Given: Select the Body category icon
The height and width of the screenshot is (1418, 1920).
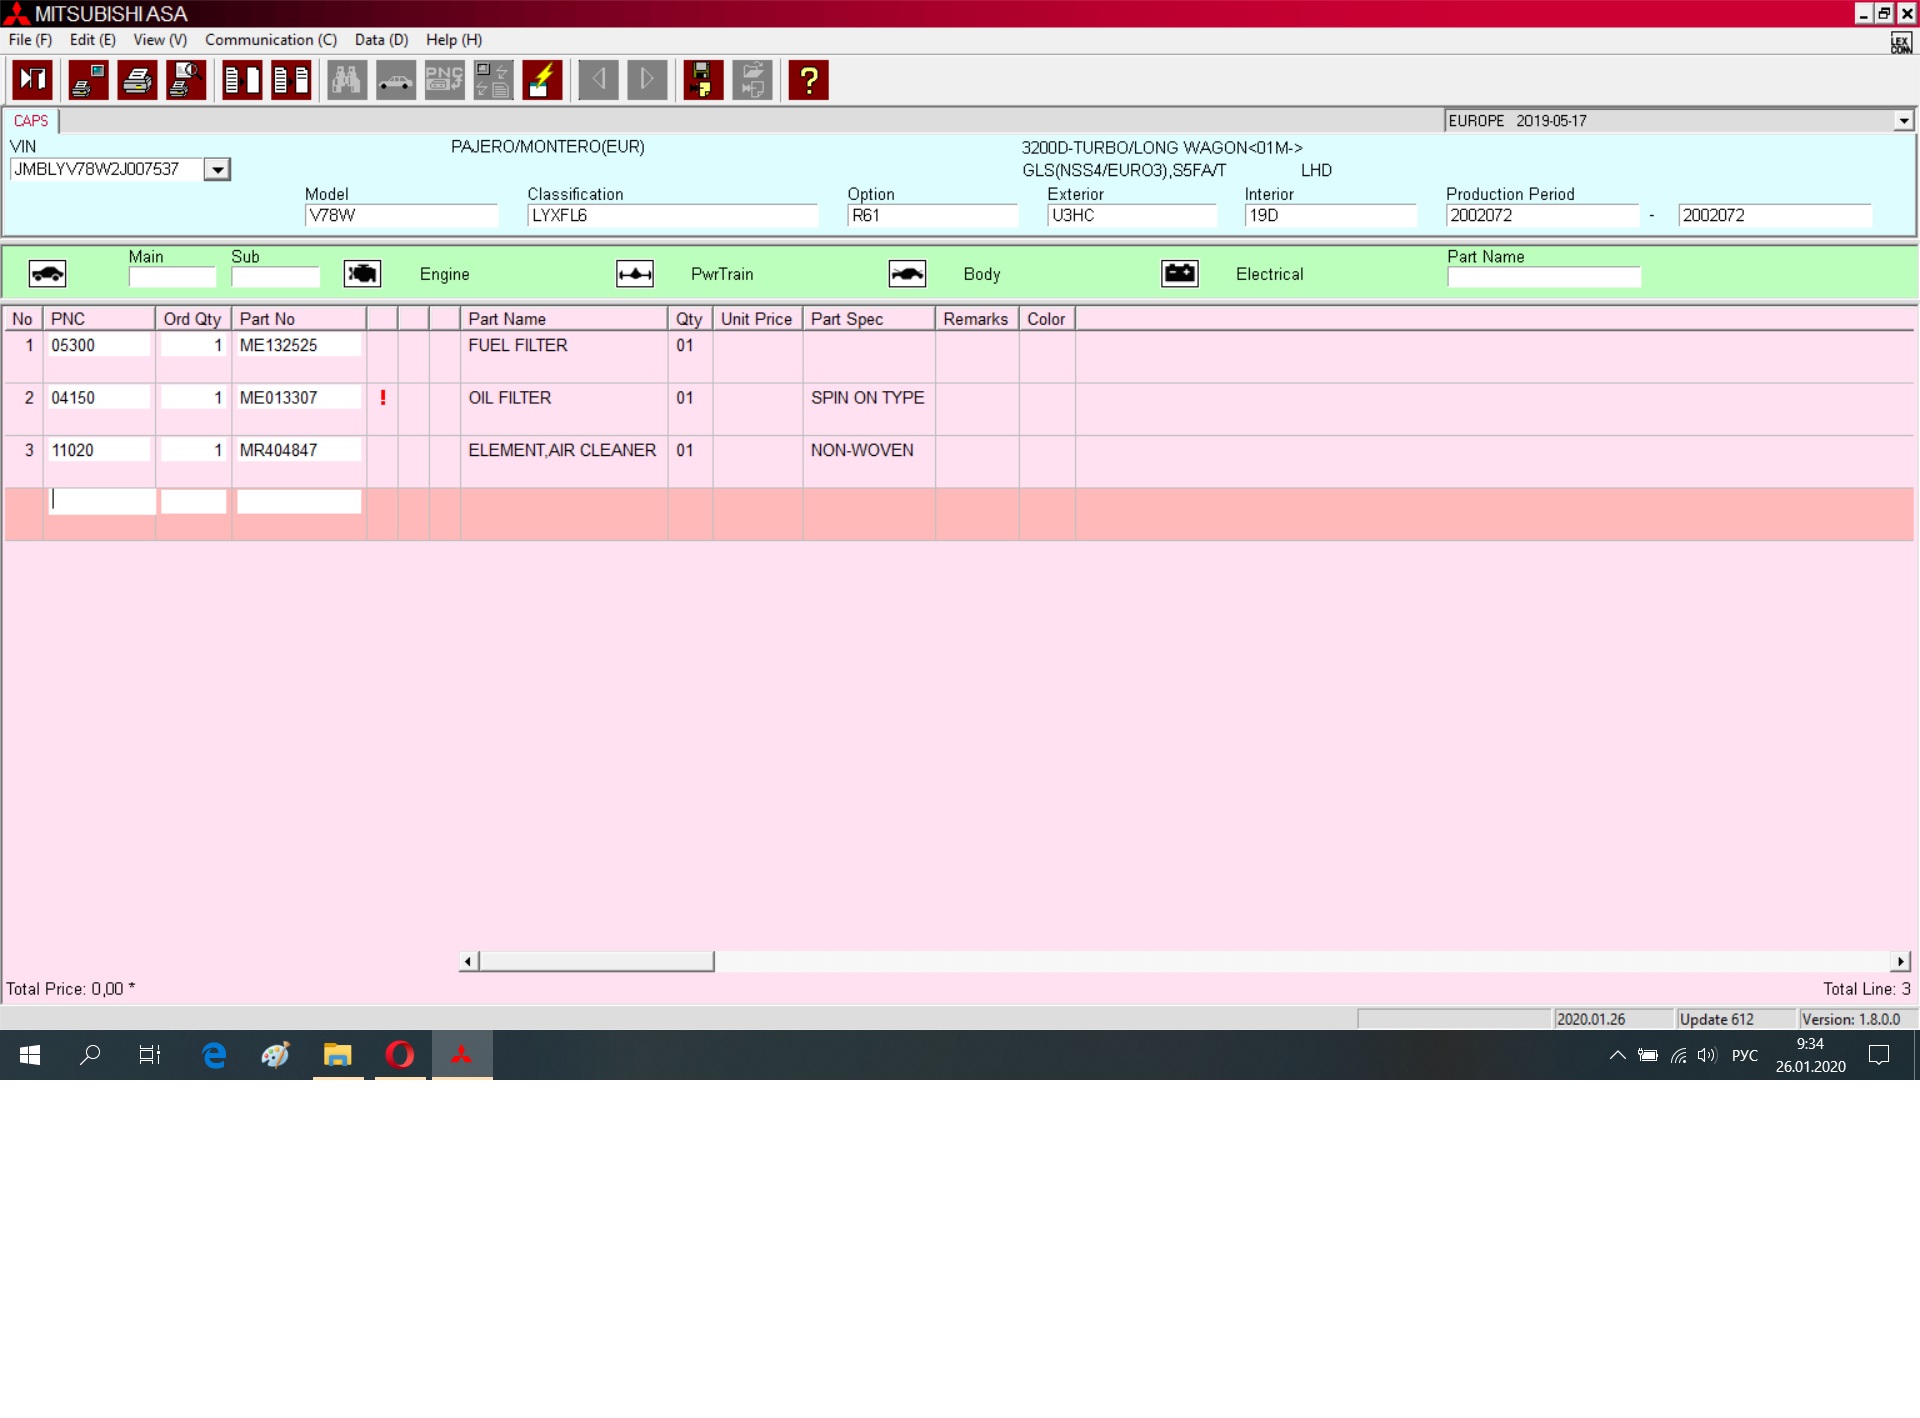Looking at the screenshot, I should coord(907,274).
